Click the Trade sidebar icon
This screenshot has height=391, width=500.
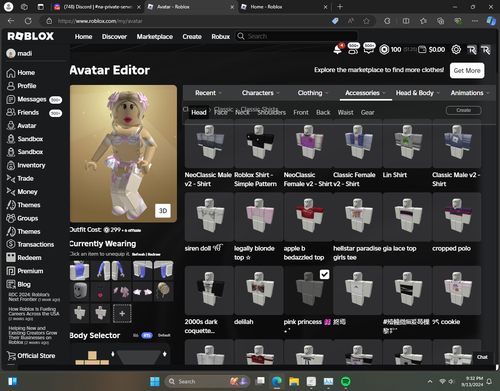[11, 178]
